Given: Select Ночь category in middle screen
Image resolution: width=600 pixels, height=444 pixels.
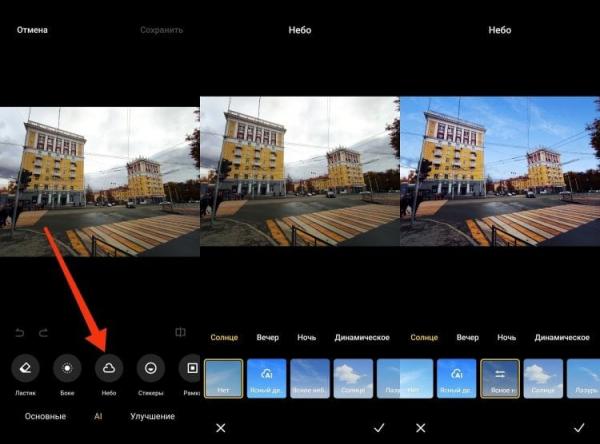Looking at the screenshot, I should pyautogui.click(x=307, y=338).
